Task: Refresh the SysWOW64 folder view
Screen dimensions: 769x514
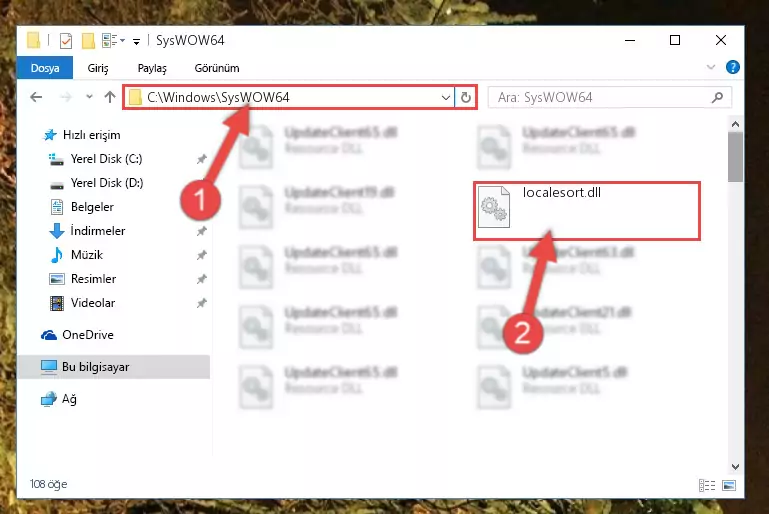Action: (x=465, y=97)
